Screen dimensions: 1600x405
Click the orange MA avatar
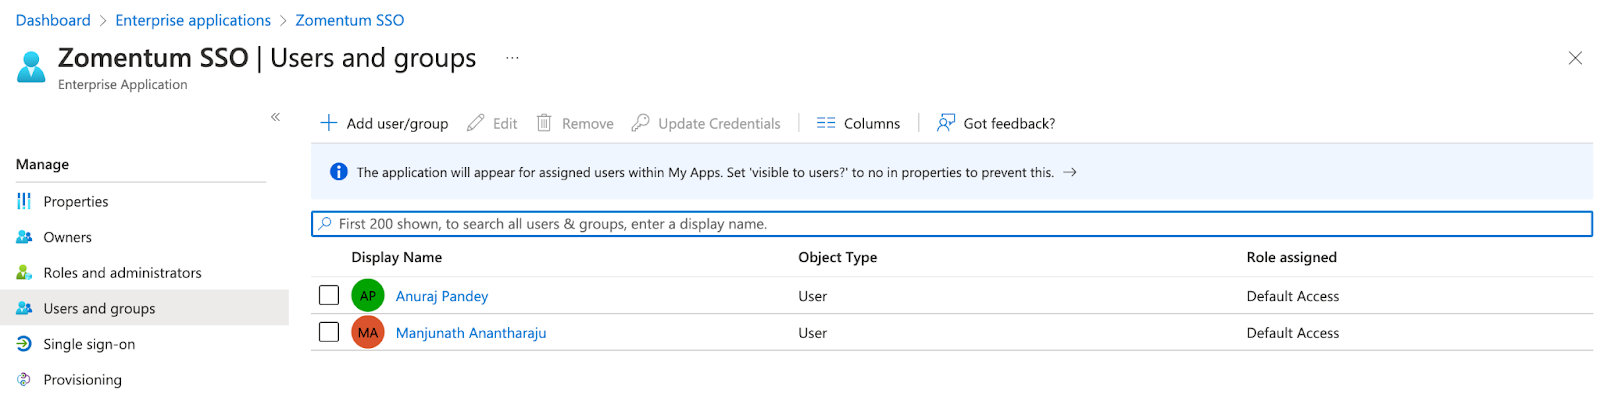coord(368,333)
